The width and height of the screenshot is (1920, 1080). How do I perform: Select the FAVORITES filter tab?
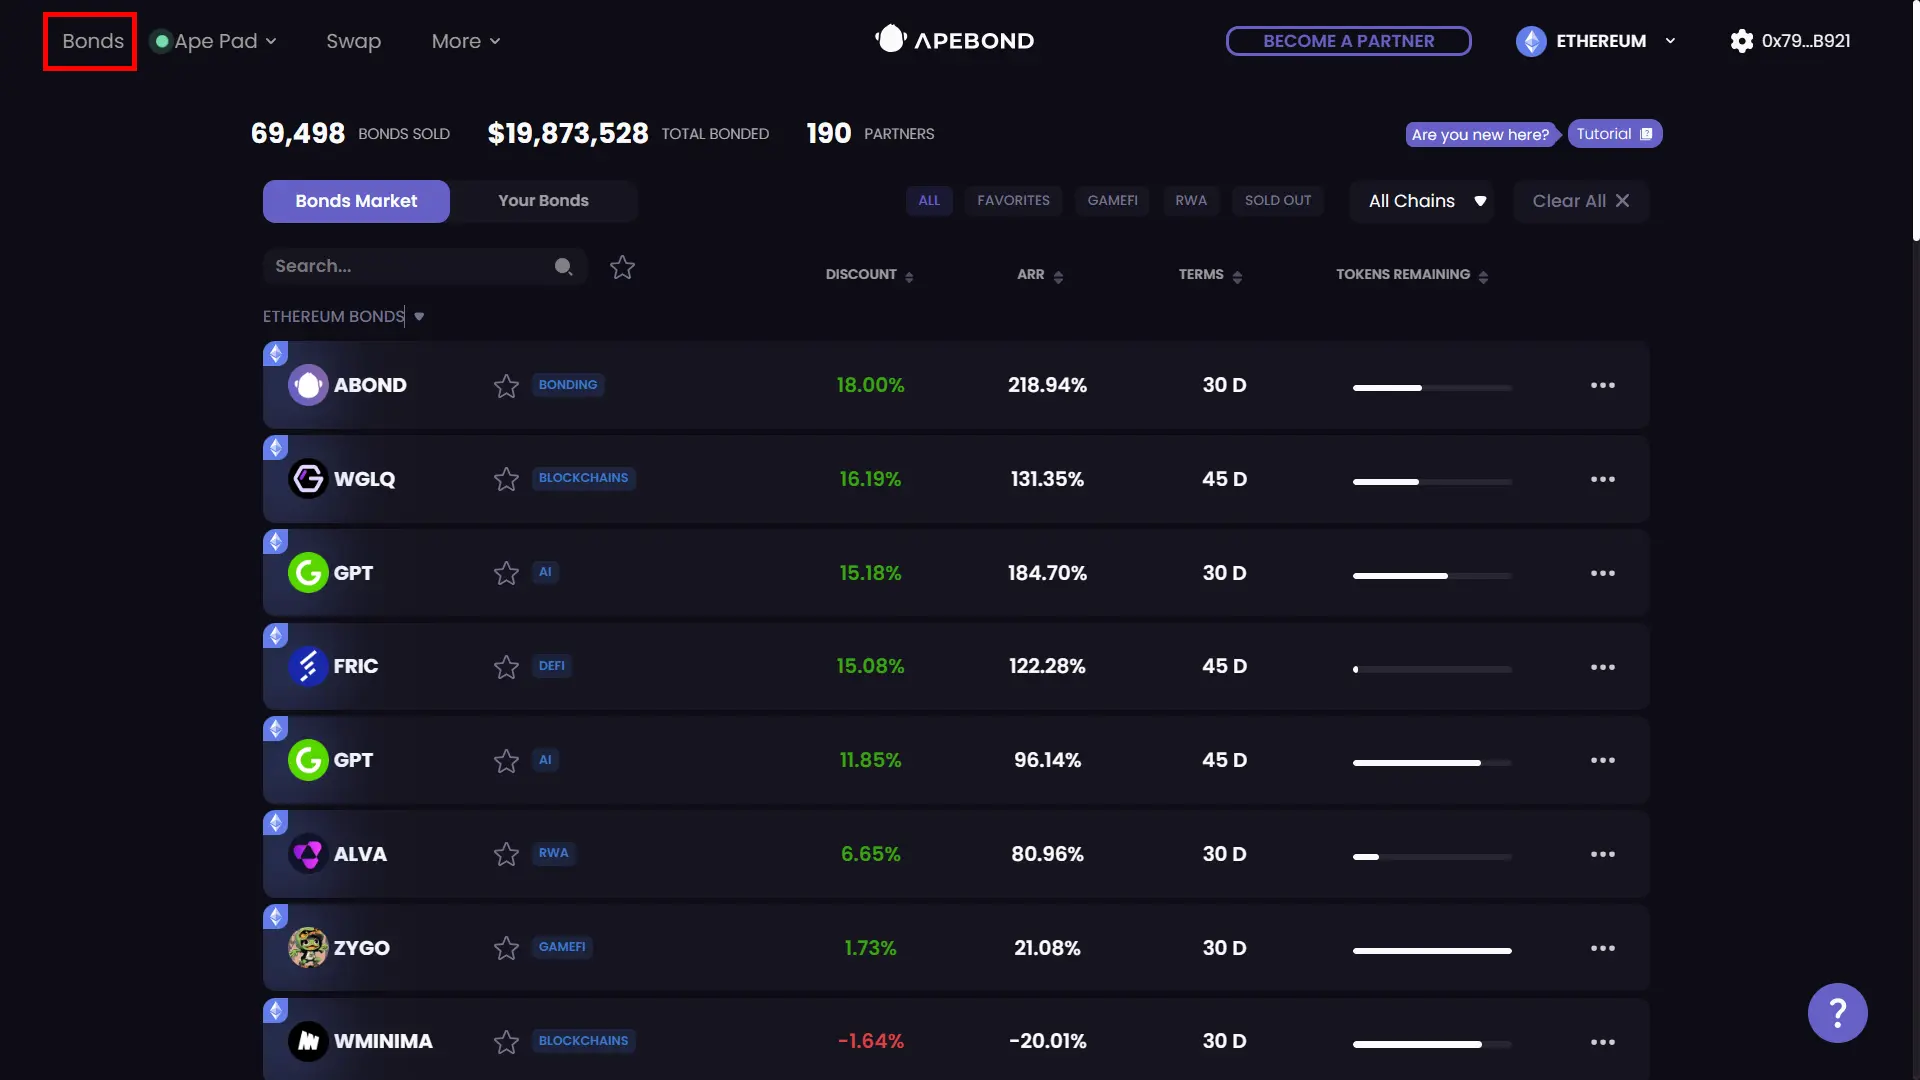tap(1013, 201)
